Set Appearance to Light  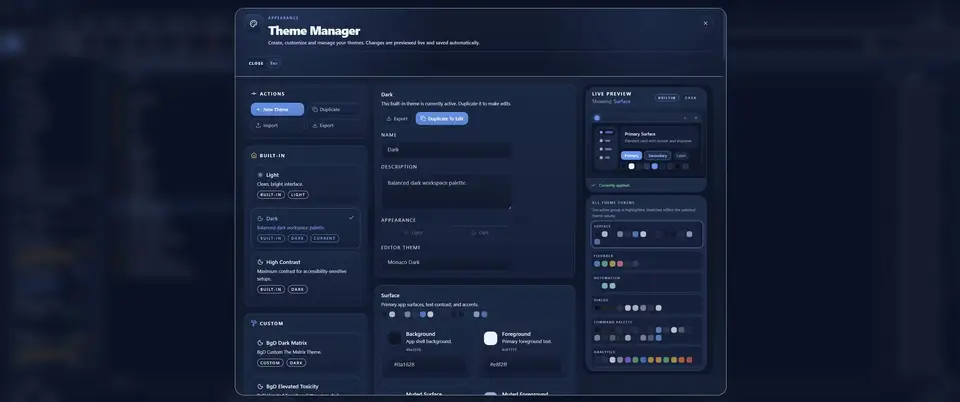pos(413,233)
